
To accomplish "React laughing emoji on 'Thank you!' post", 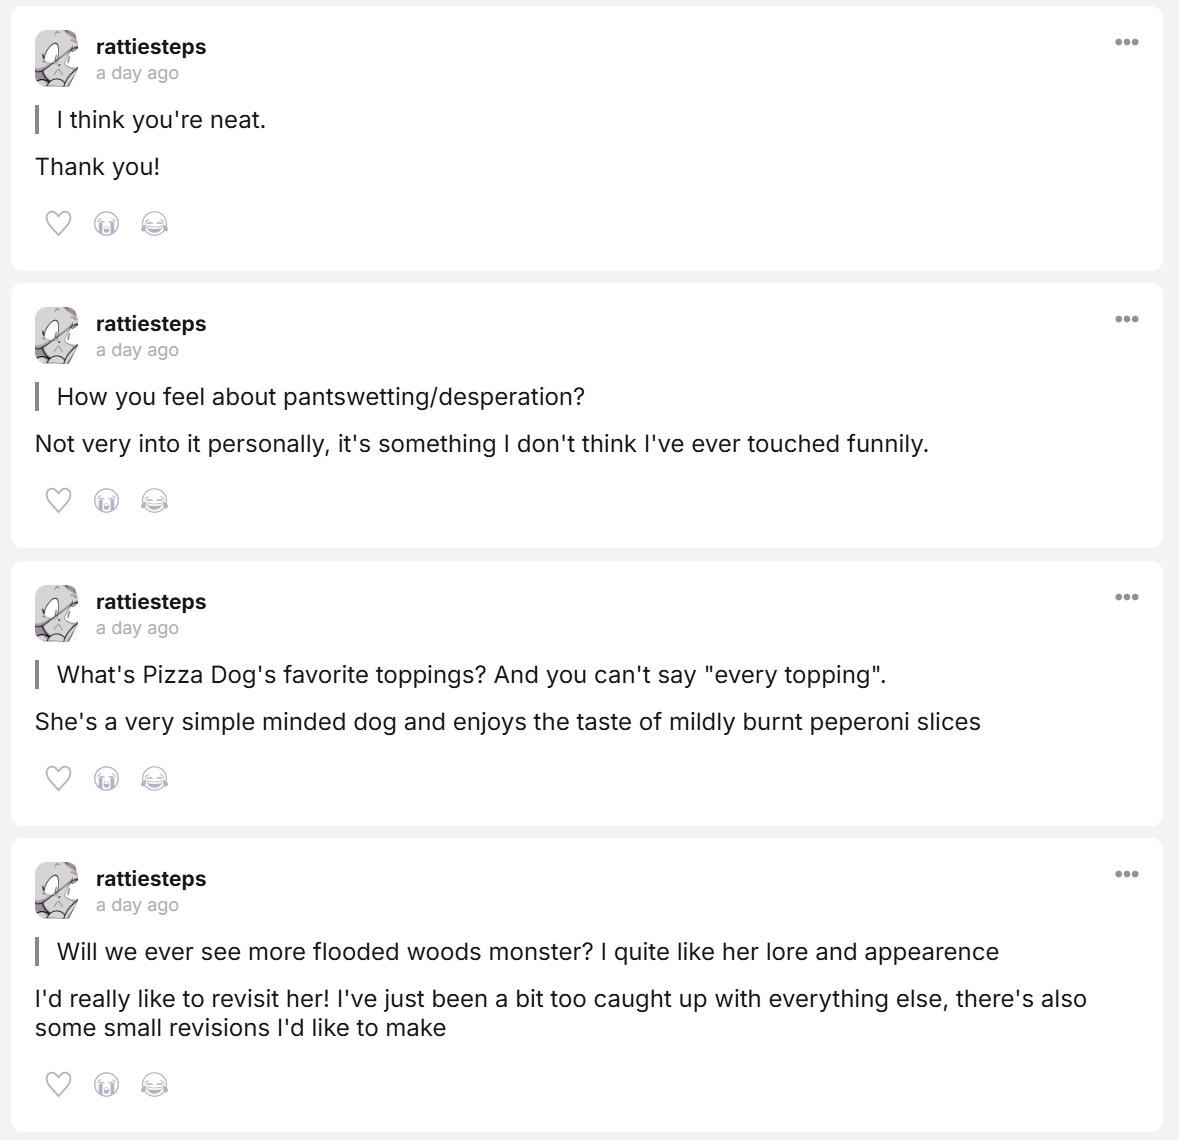I will click(154, 224).
